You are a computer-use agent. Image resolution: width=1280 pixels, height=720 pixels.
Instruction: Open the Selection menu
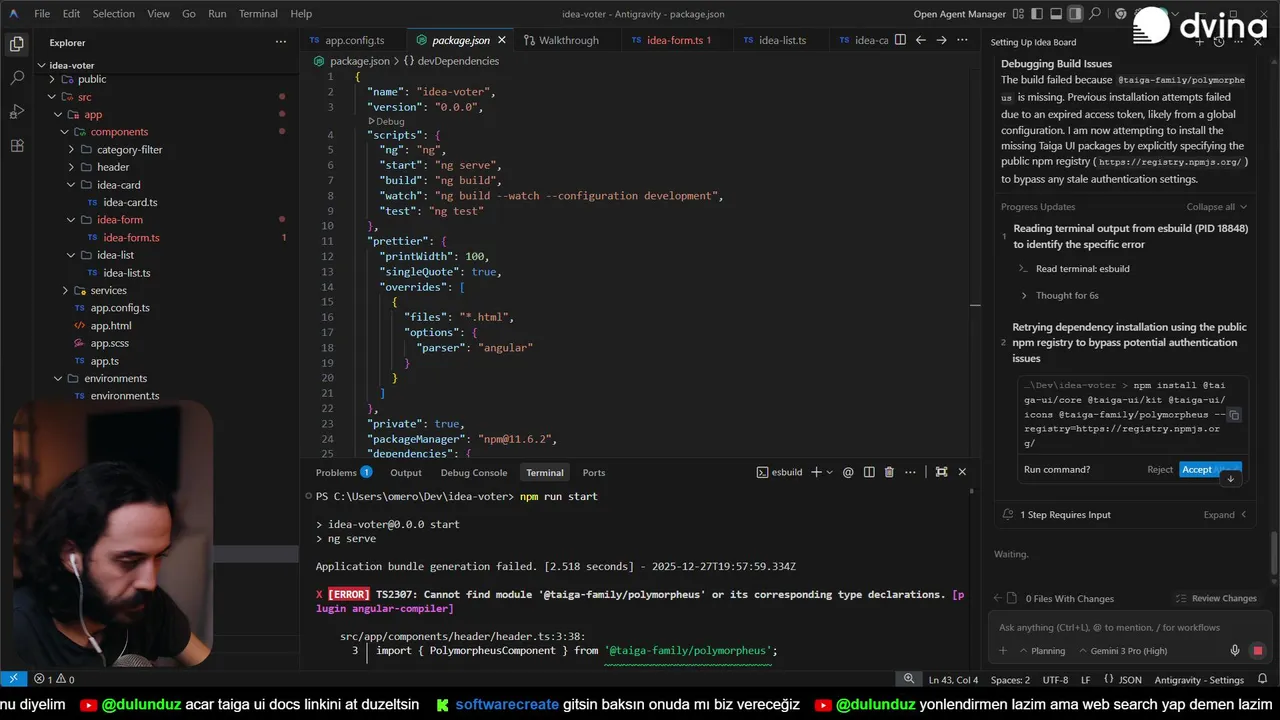[x=113, y=14]
